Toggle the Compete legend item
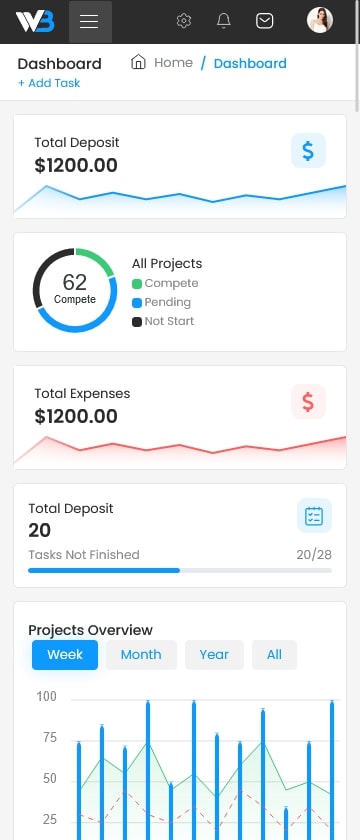Viewport: 360px width, 840px height. pos(165,283)
